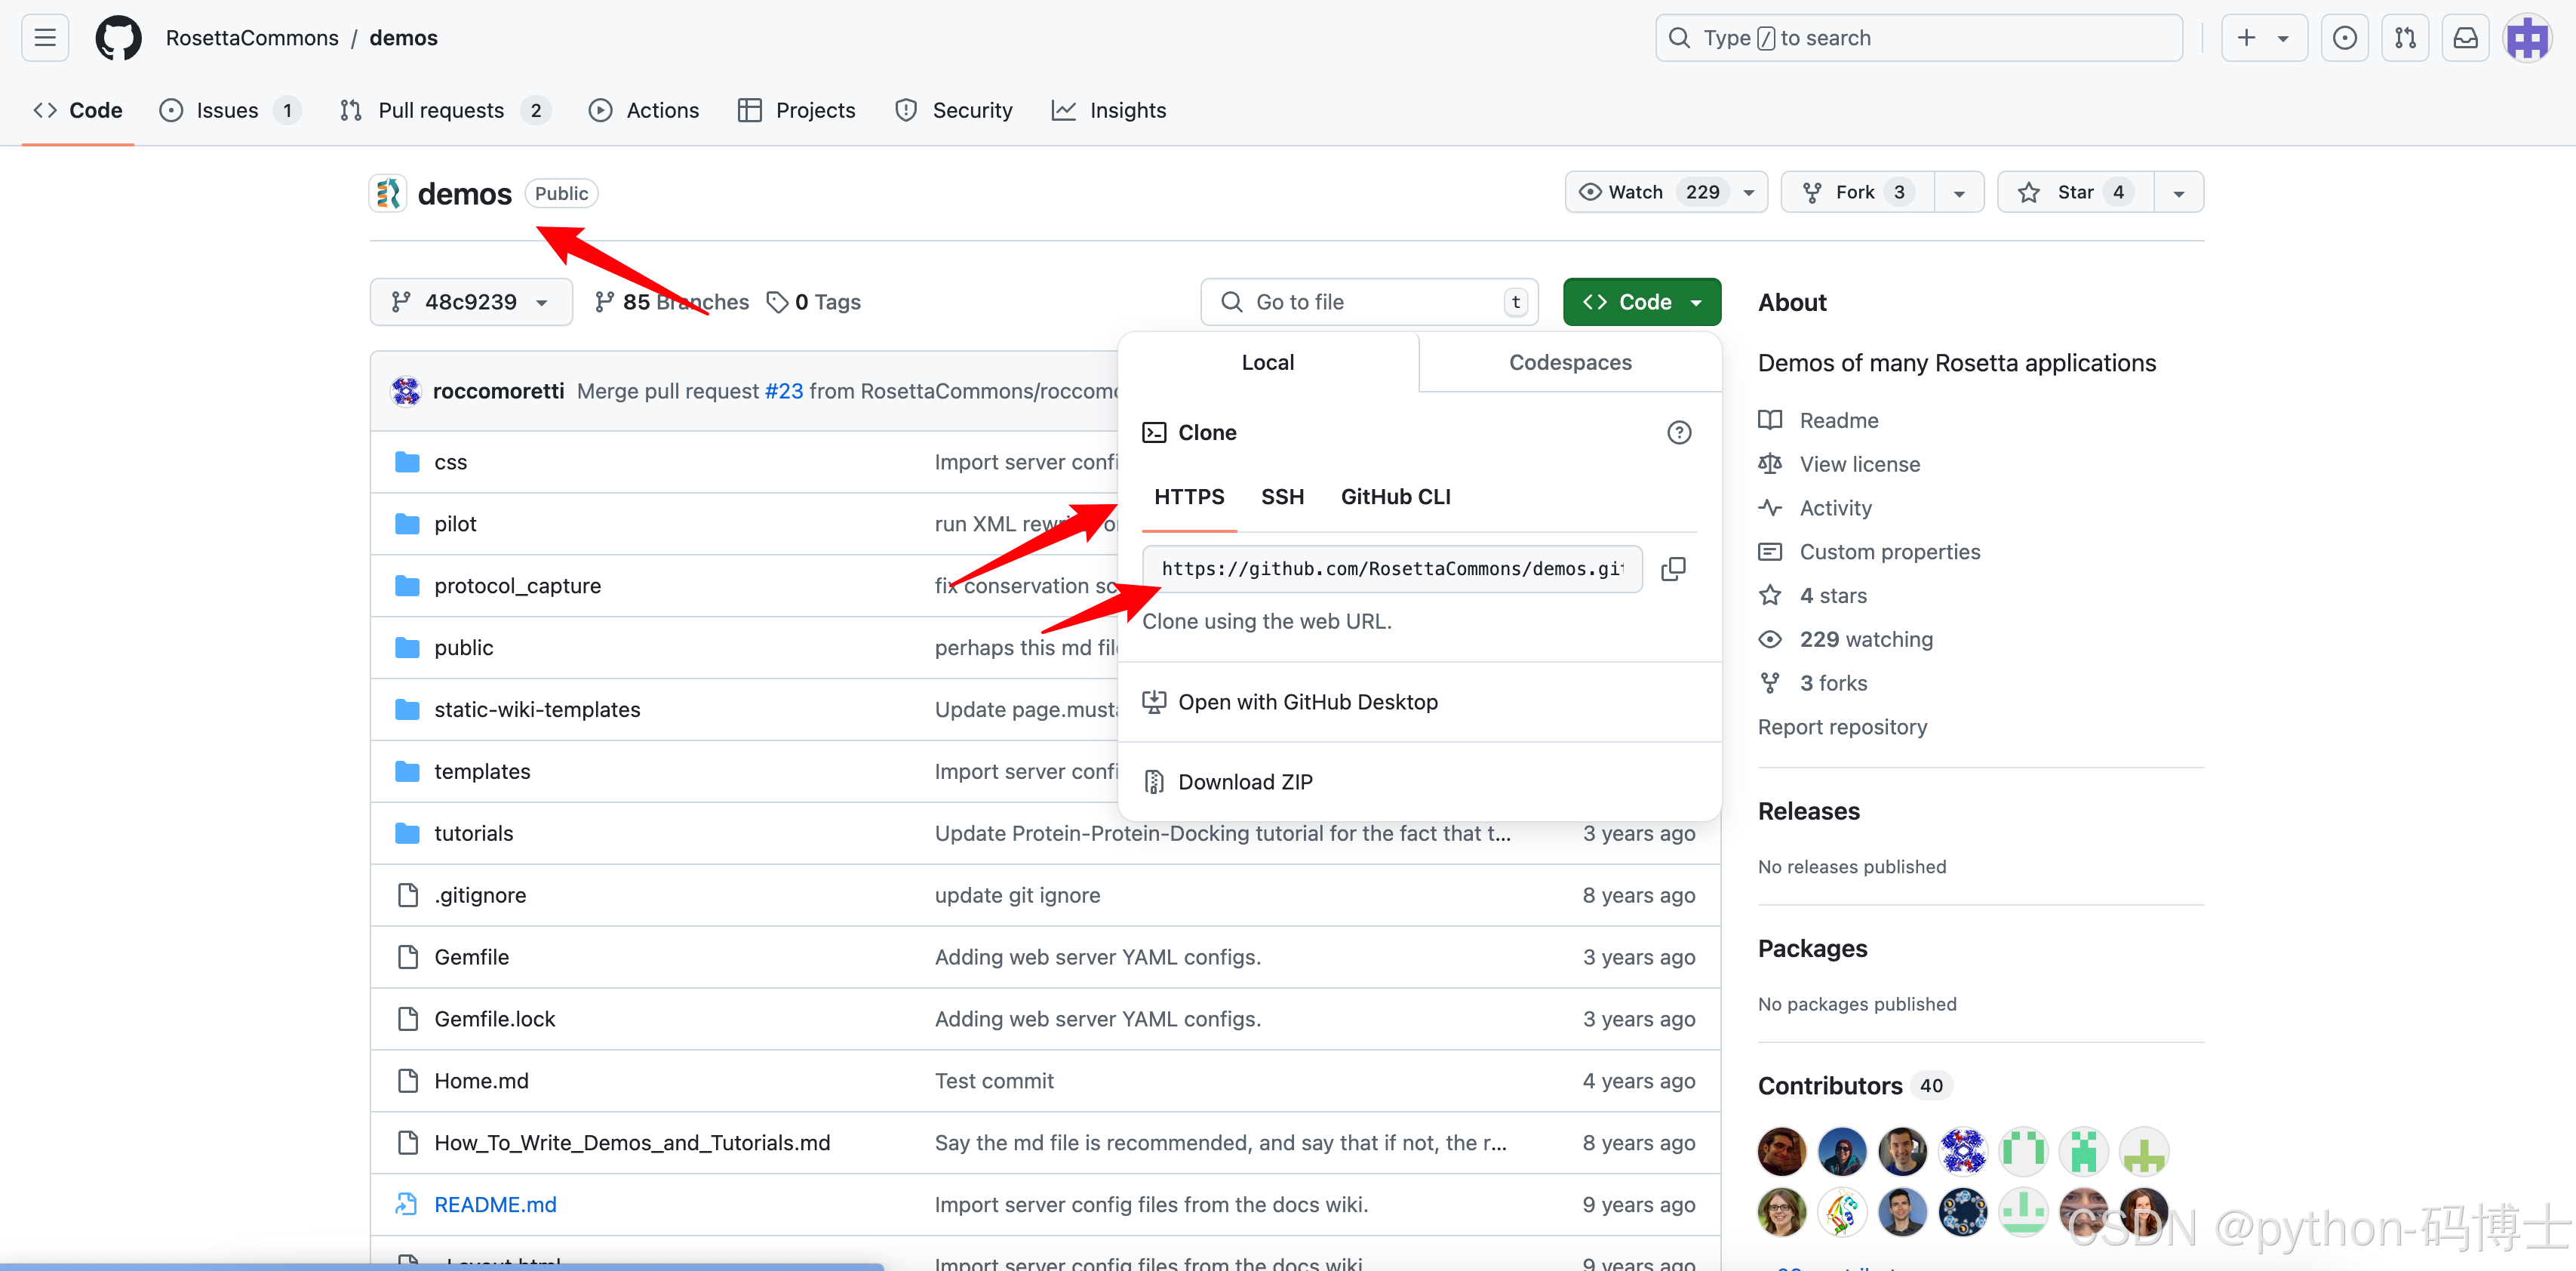Go to the GitHub homepage logo
The image size is (2576, 1271).
(118, 38)
